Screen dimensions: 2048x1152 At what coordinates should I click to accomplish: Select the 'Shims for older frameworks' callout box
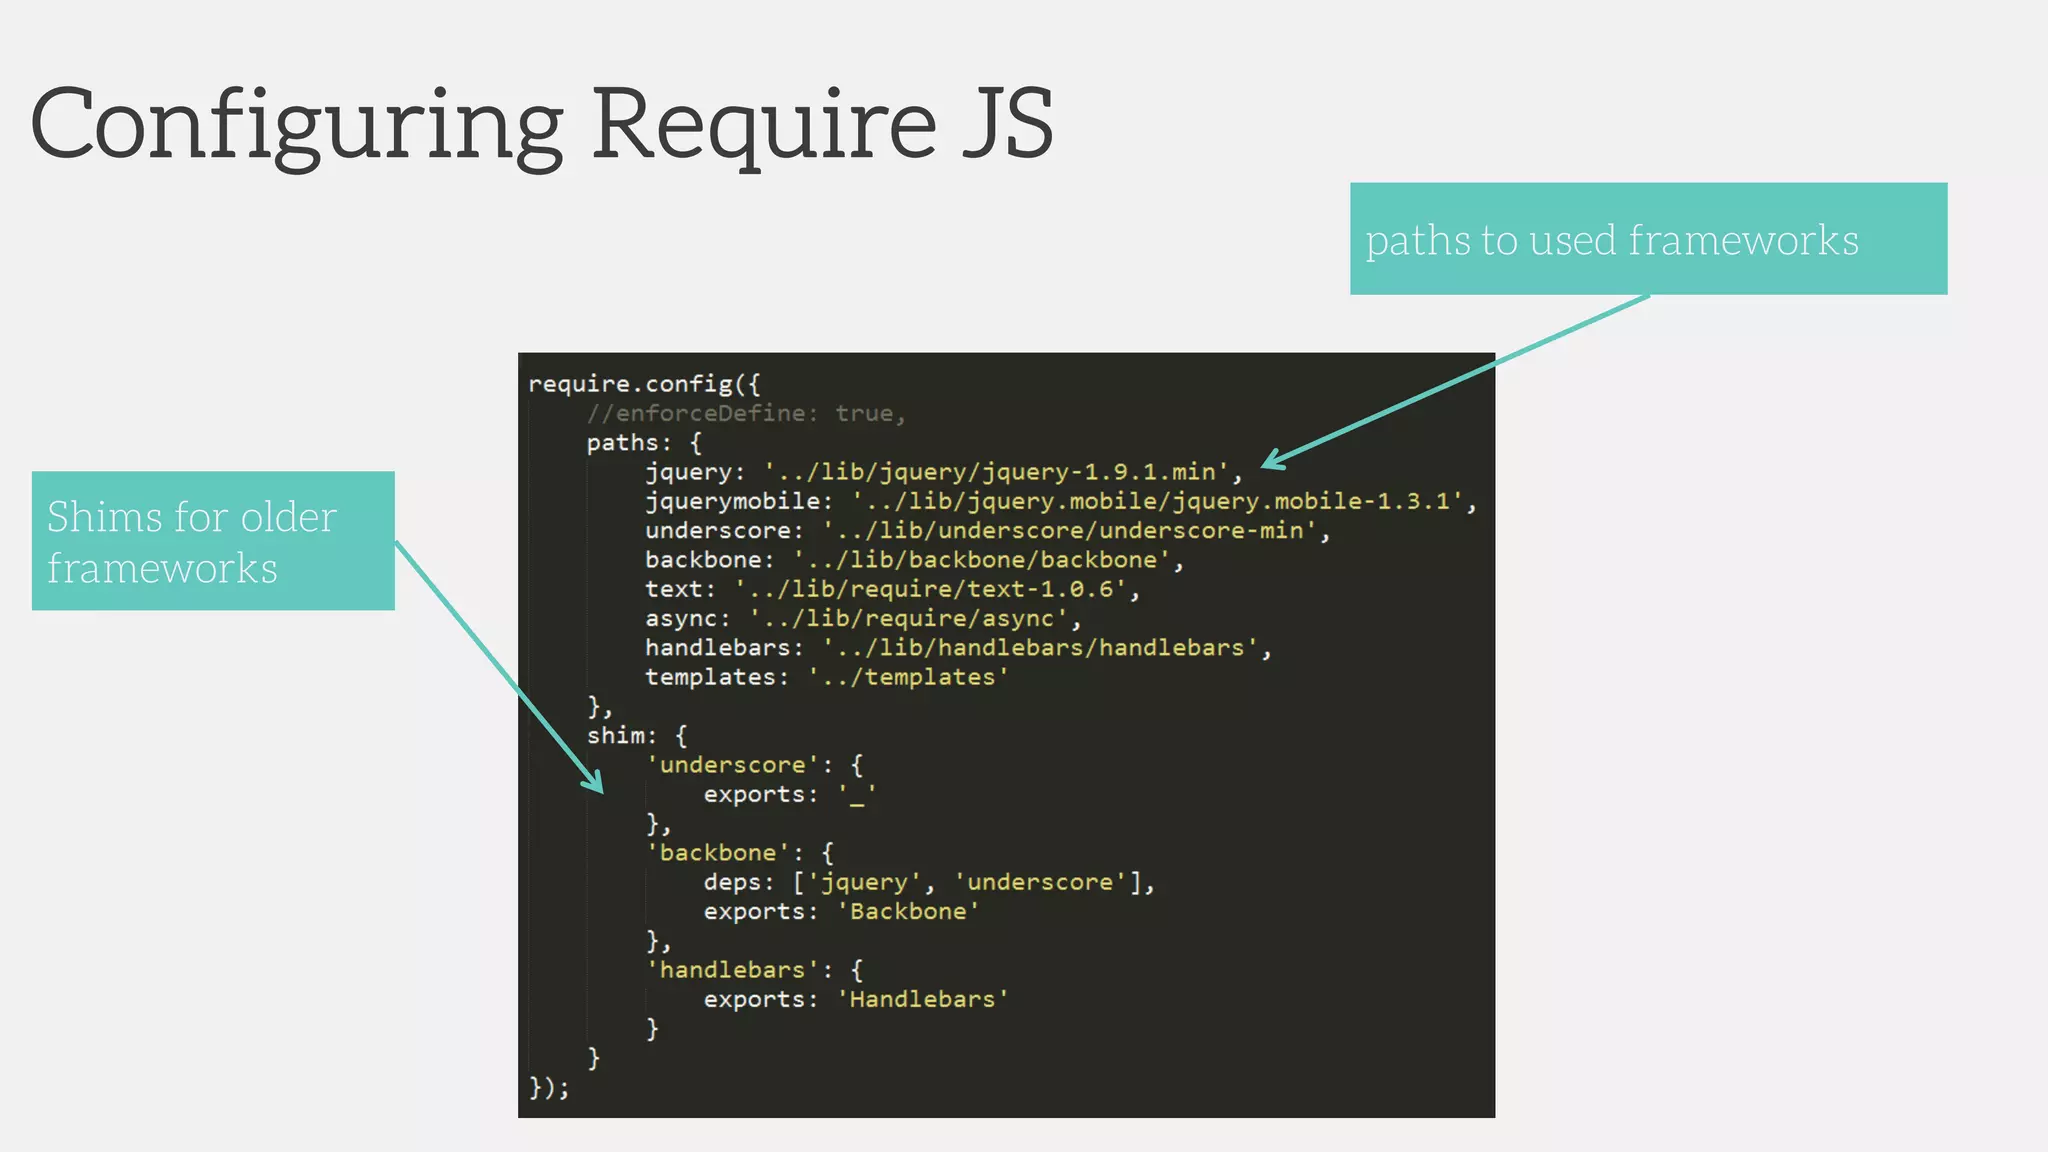coord(213,541)
